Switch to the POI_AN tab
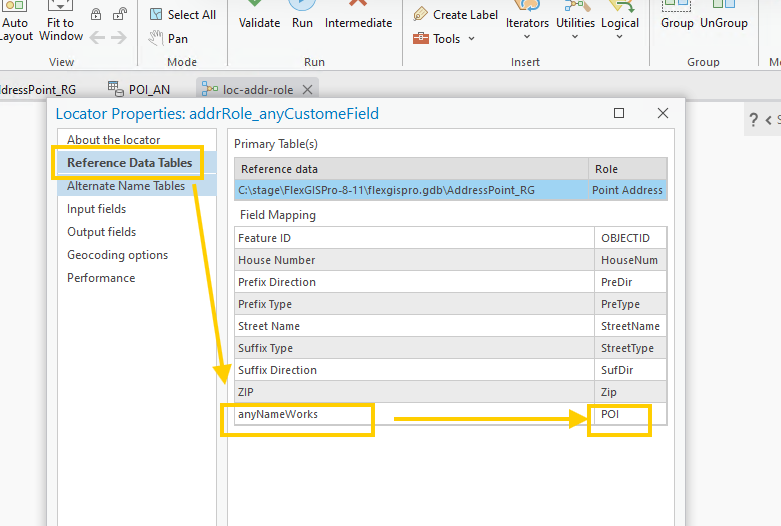The width and height of the screenshot is (781, 526). [139, 90]
